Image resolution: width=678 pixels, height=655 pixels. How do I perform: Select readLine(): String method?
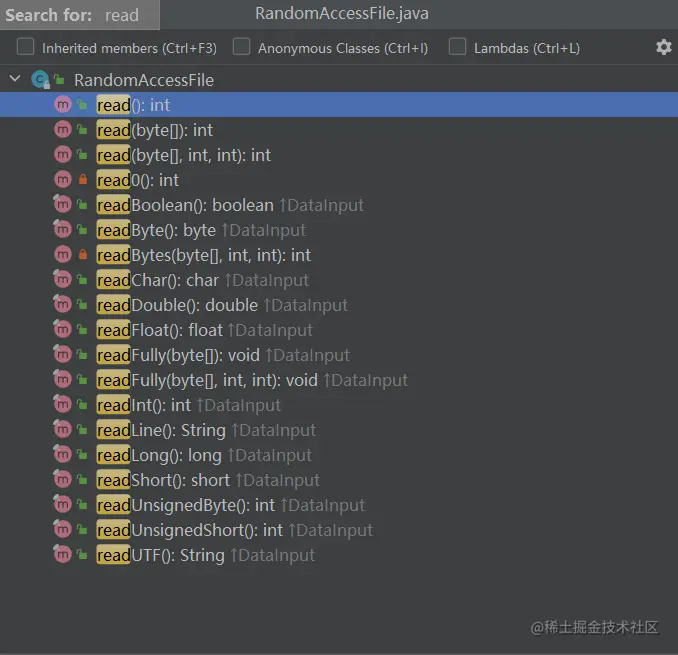206,430
